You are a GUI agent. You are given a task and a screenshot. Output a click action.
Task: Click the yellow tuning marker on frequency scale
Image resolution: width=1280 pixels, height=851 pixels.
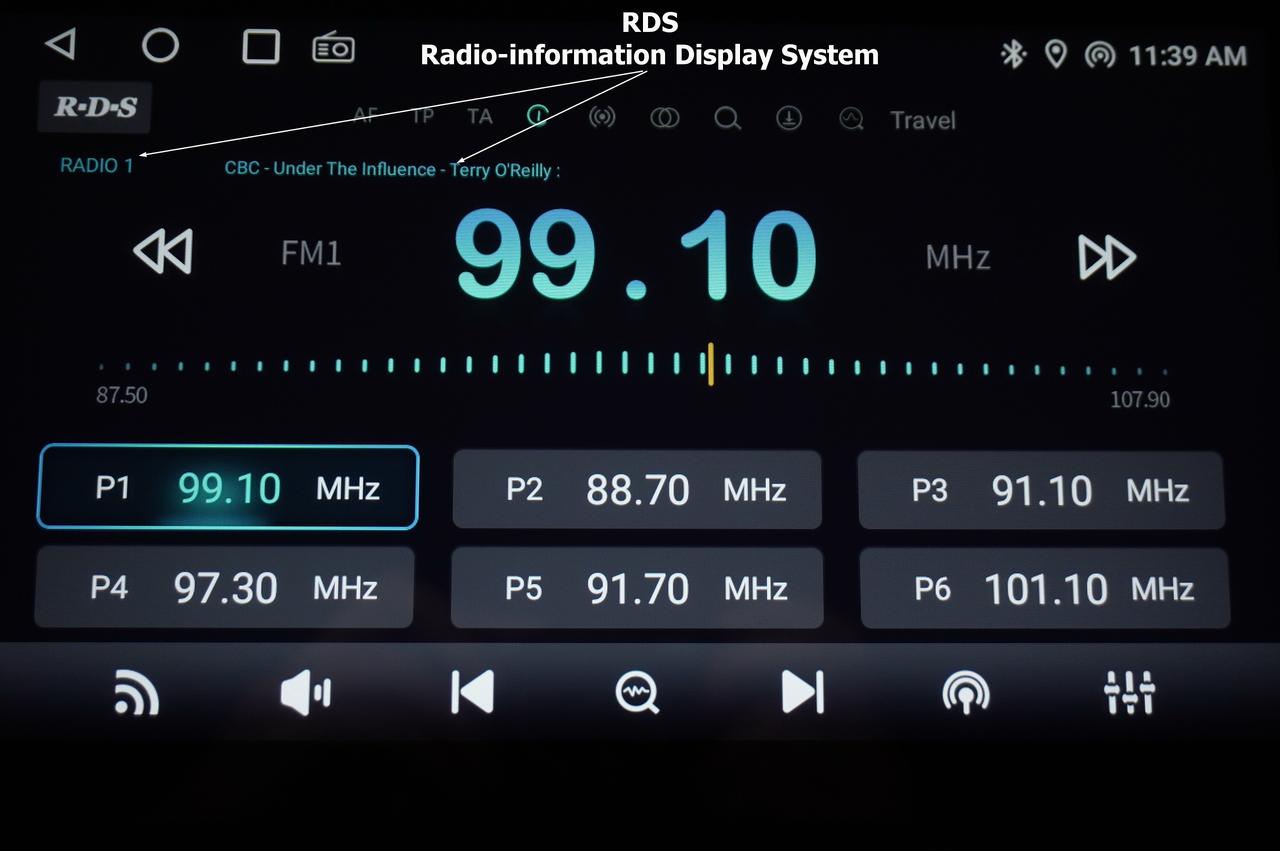point(711,364)
